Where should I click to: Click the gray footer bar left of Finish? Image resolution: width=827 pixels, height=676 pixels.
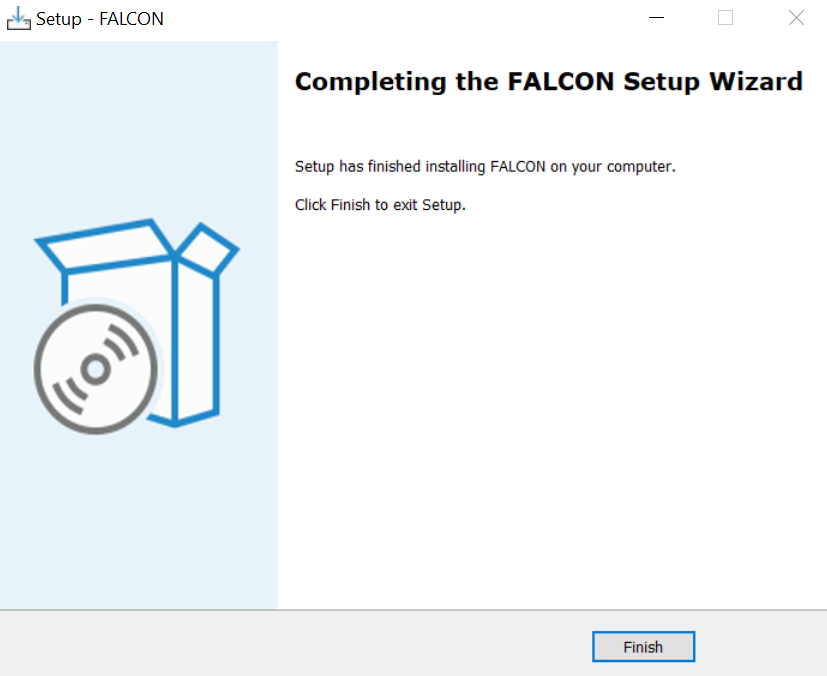click(295, 643)
